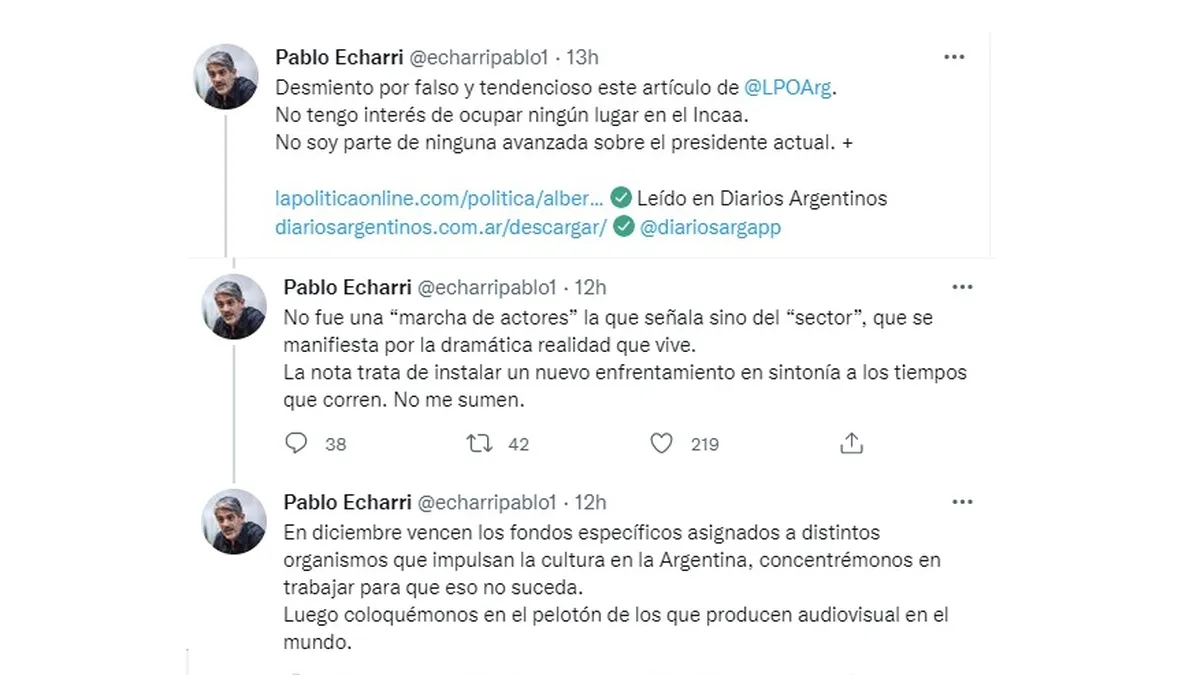Open more options on first tweet
1200x675 pixels.
pyautogui.click(x=954, y=58)
